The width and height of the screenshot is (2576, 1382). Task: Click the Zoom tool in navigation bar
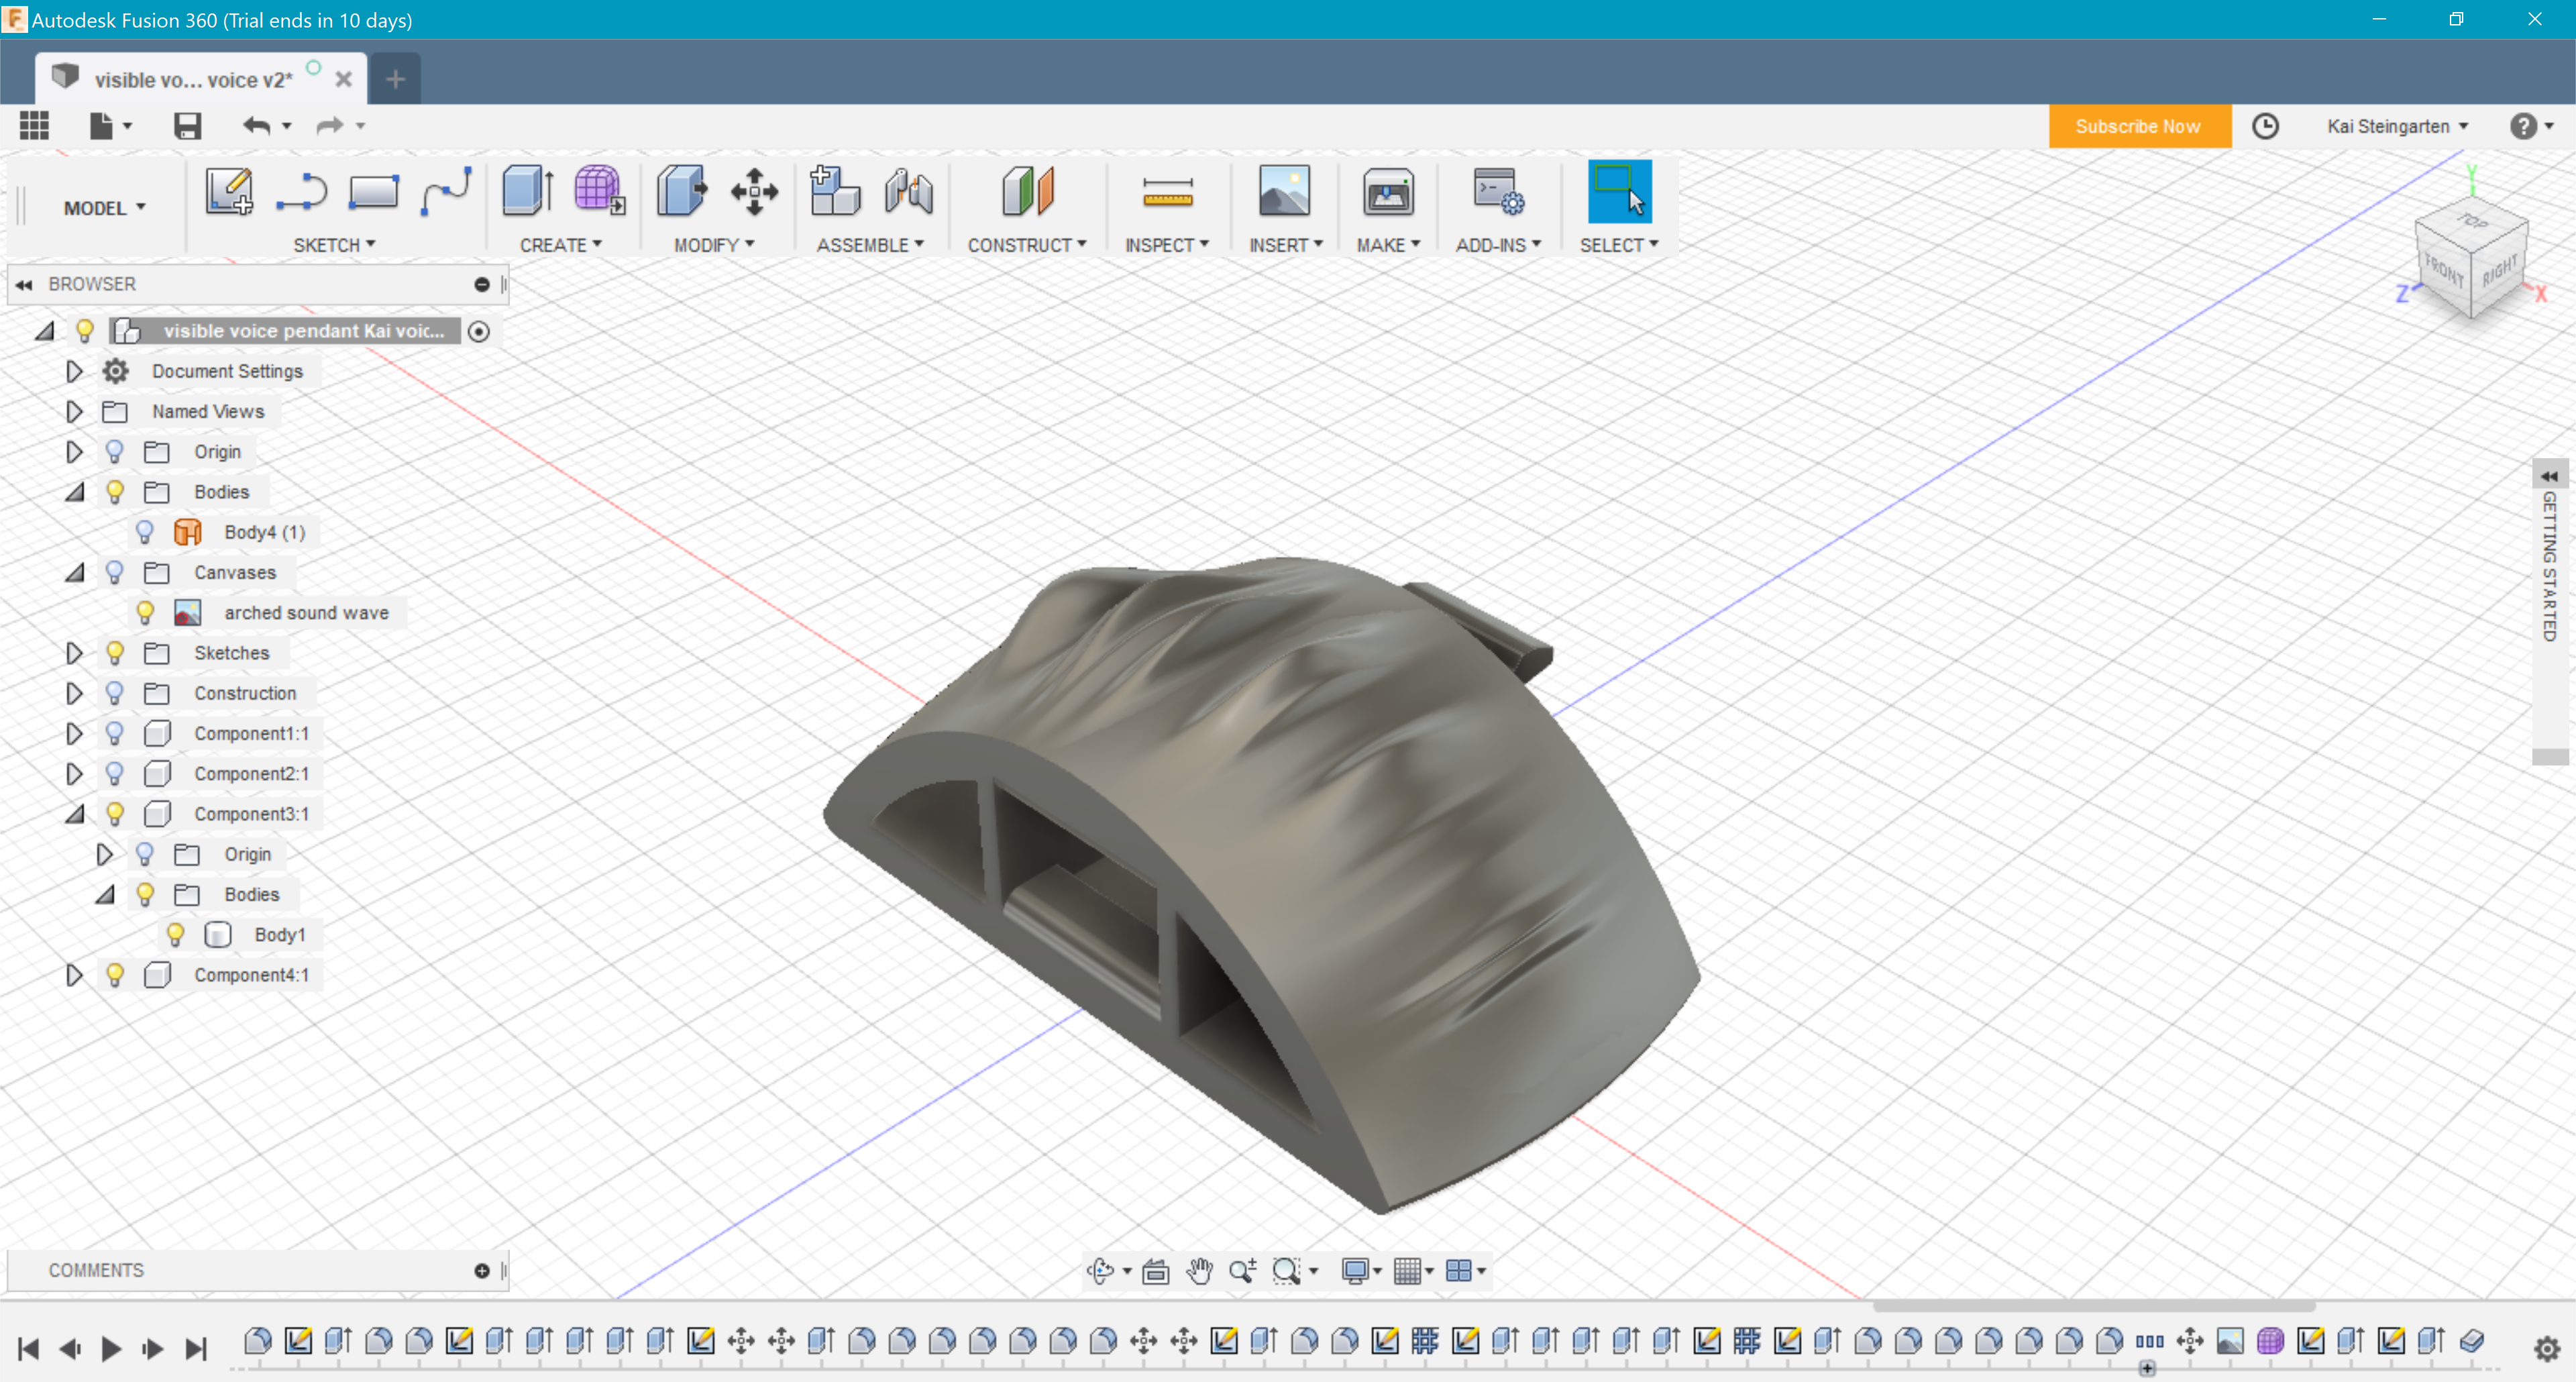1243,1270
